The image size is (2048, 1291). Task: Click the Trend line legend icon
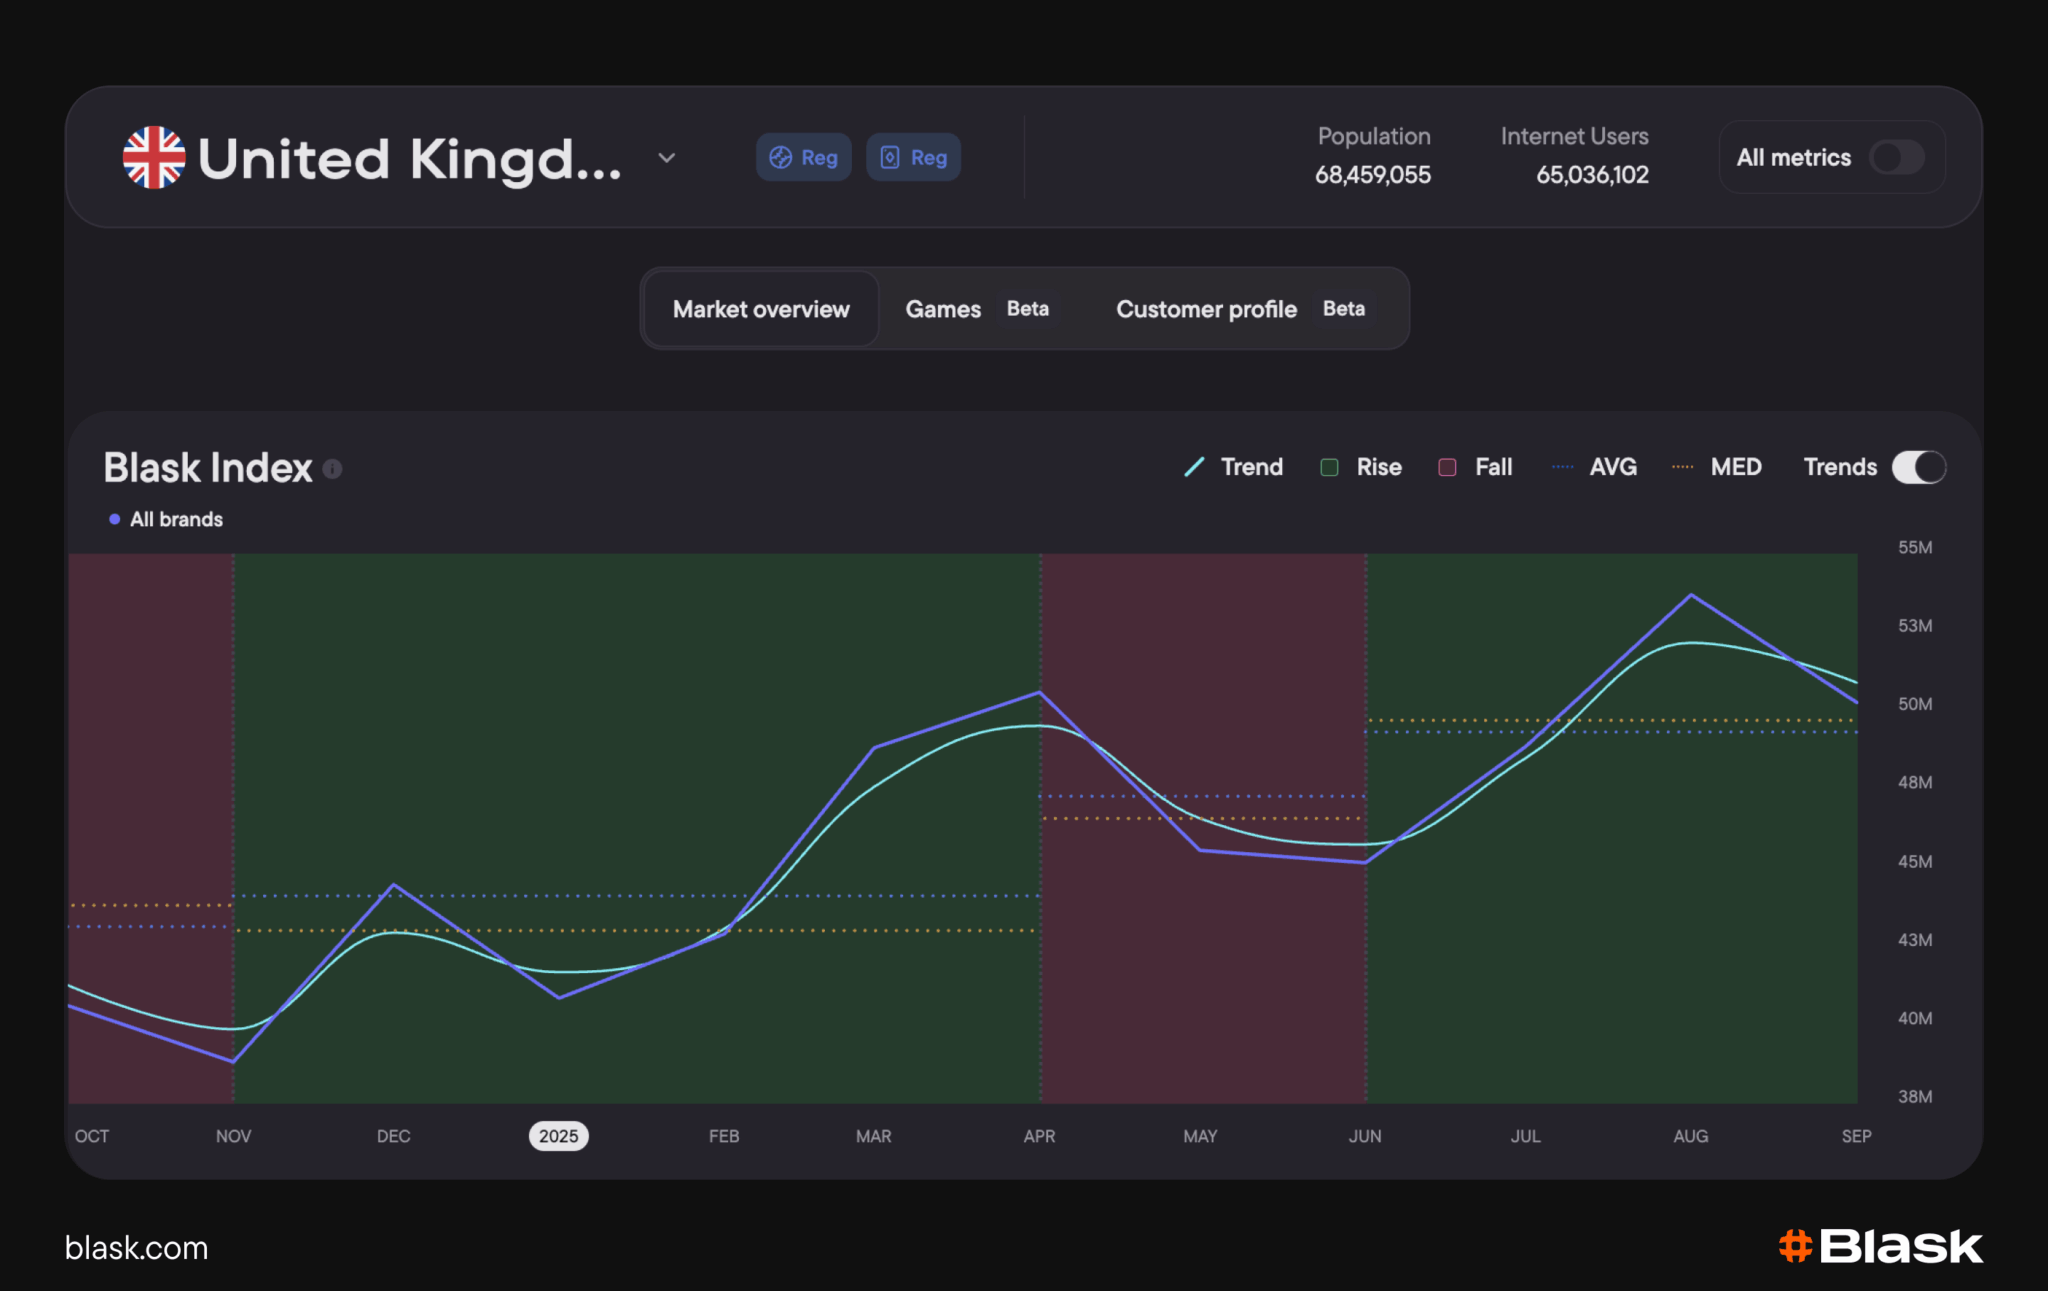[x=1194, y=467]
